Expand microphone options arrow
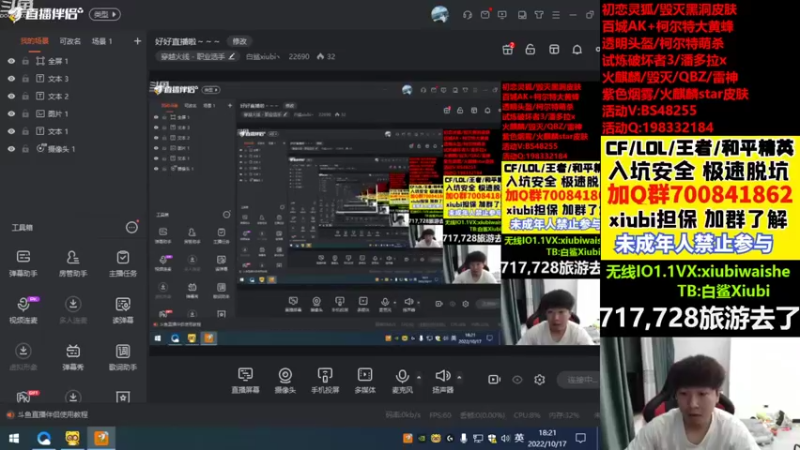Viewport: 800px width, 450px height. [419, 378]
